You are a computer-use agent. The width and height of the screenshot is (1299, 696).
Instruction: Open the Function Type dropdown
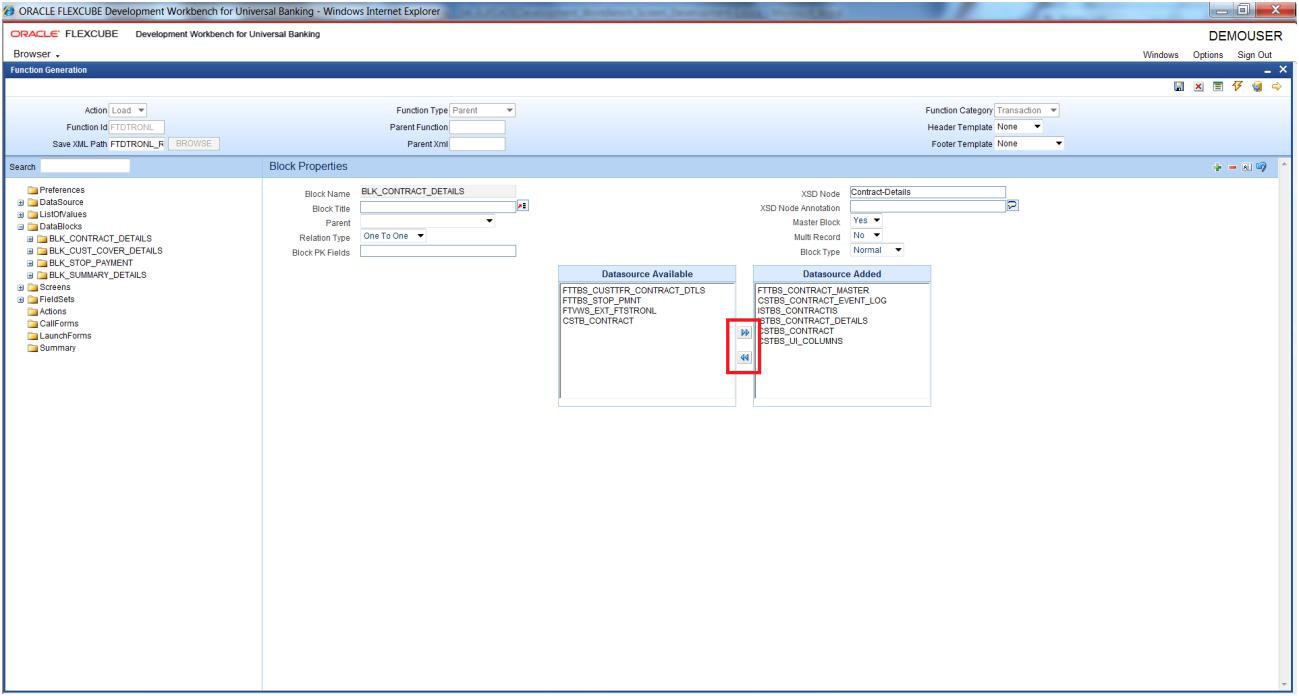483,110
